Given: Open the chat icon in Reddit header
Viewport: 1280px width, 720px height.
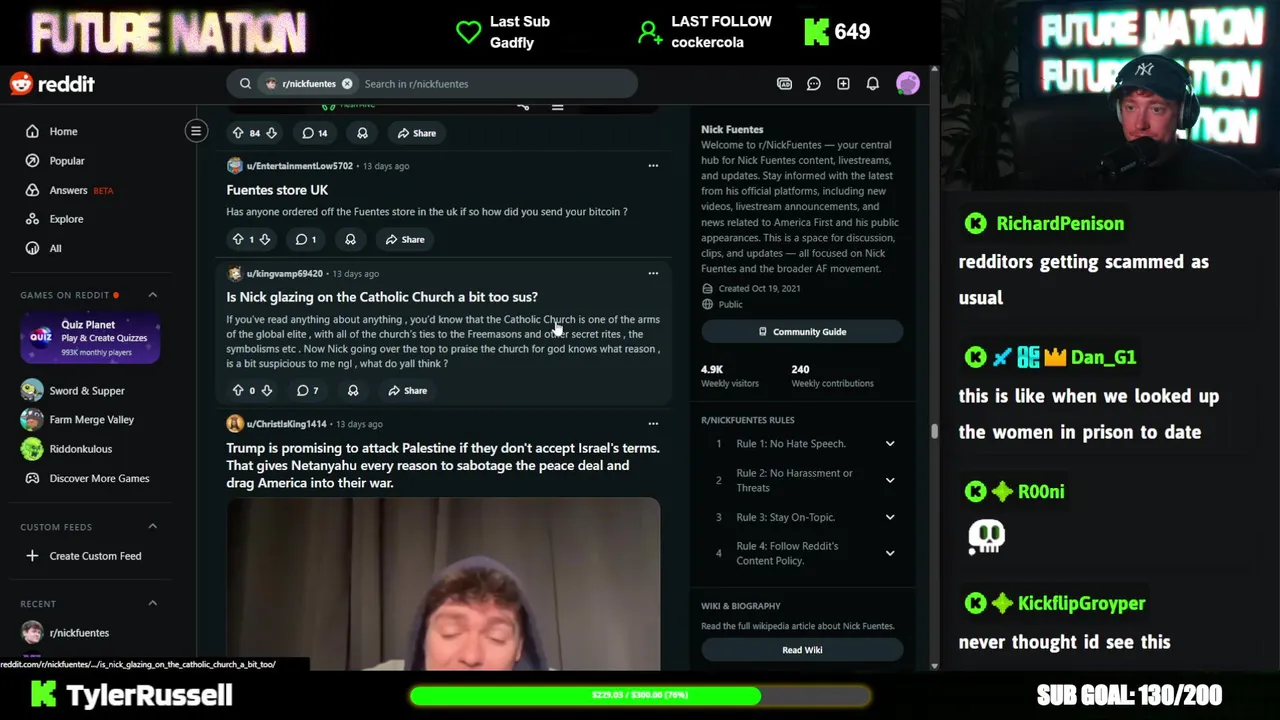Looking at the screenshot, I should coord(814,84).
